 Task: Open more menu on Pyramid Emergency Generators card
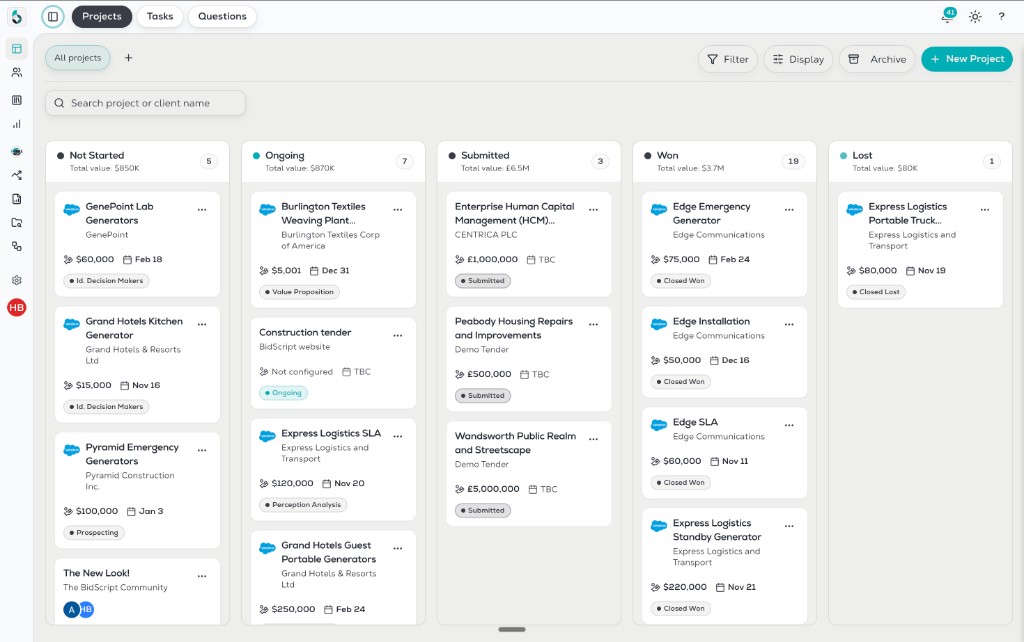(202, 451)
